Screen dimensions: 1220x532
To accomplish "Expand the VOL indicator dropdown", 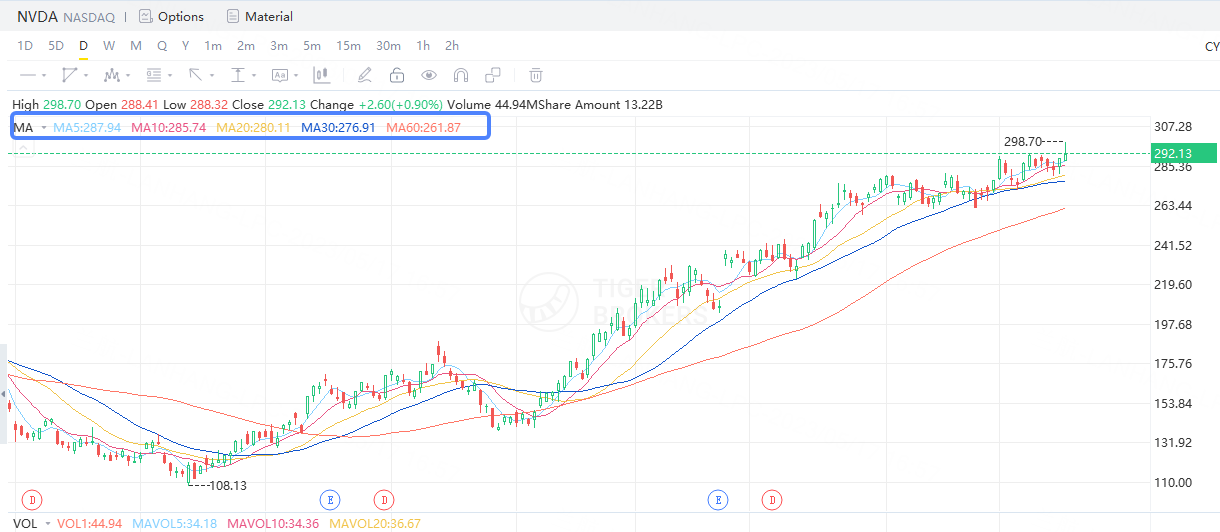I will click(47, 524).
